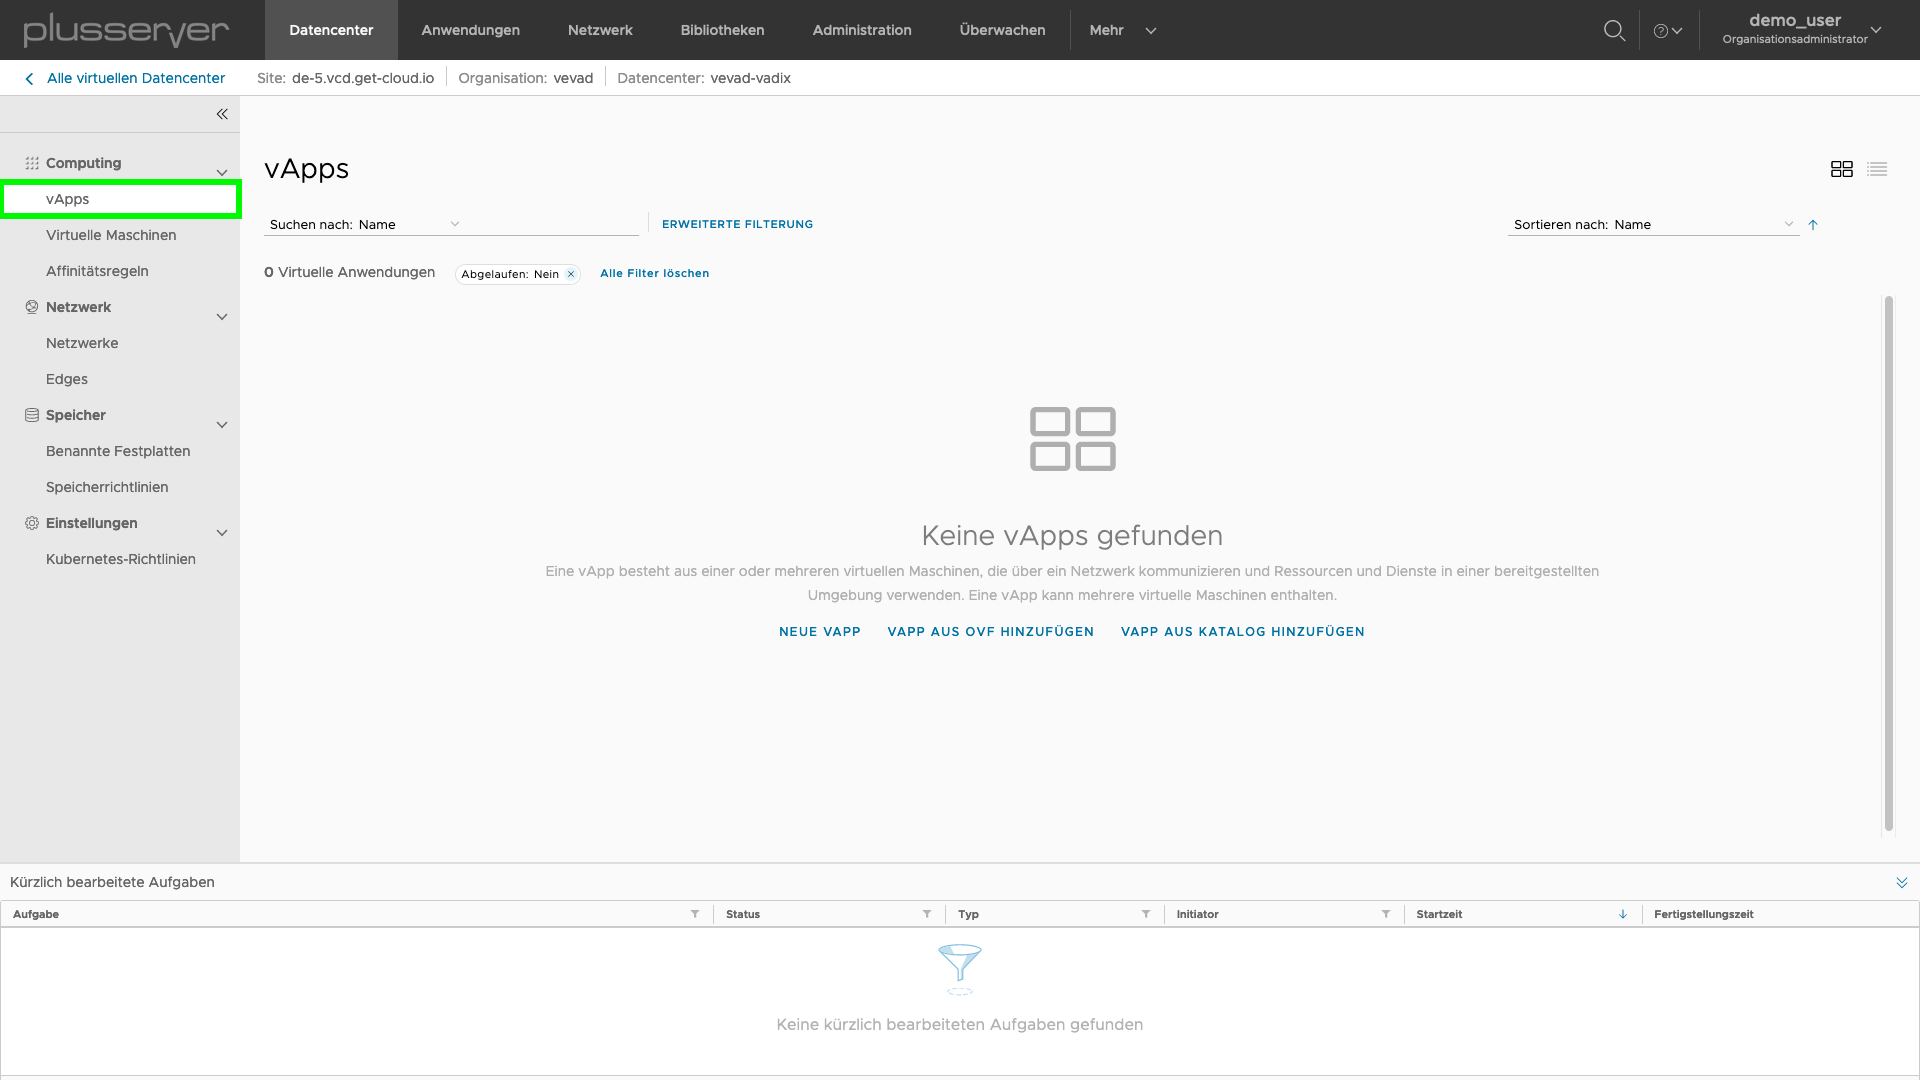Collapse the Speicher section chevron
This screenshot has height=1080, width=1920.
click(x=222, y=425)
